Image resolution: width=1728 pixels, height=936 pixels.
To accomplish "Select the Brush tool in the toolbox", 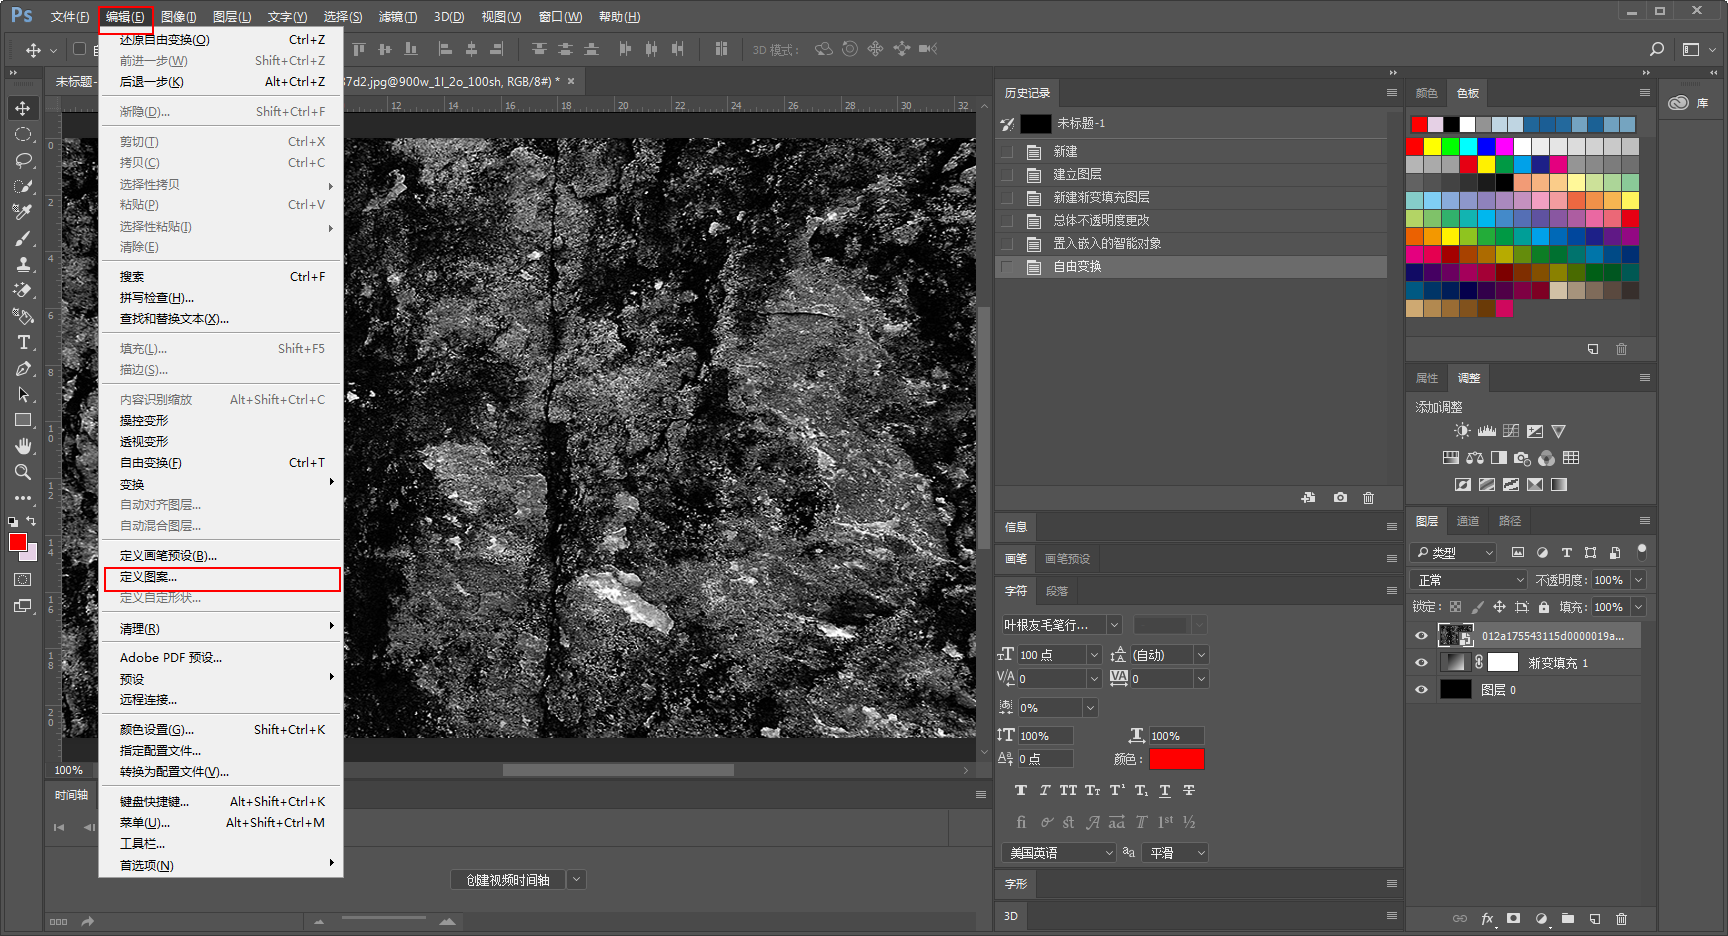I will 23,238.
